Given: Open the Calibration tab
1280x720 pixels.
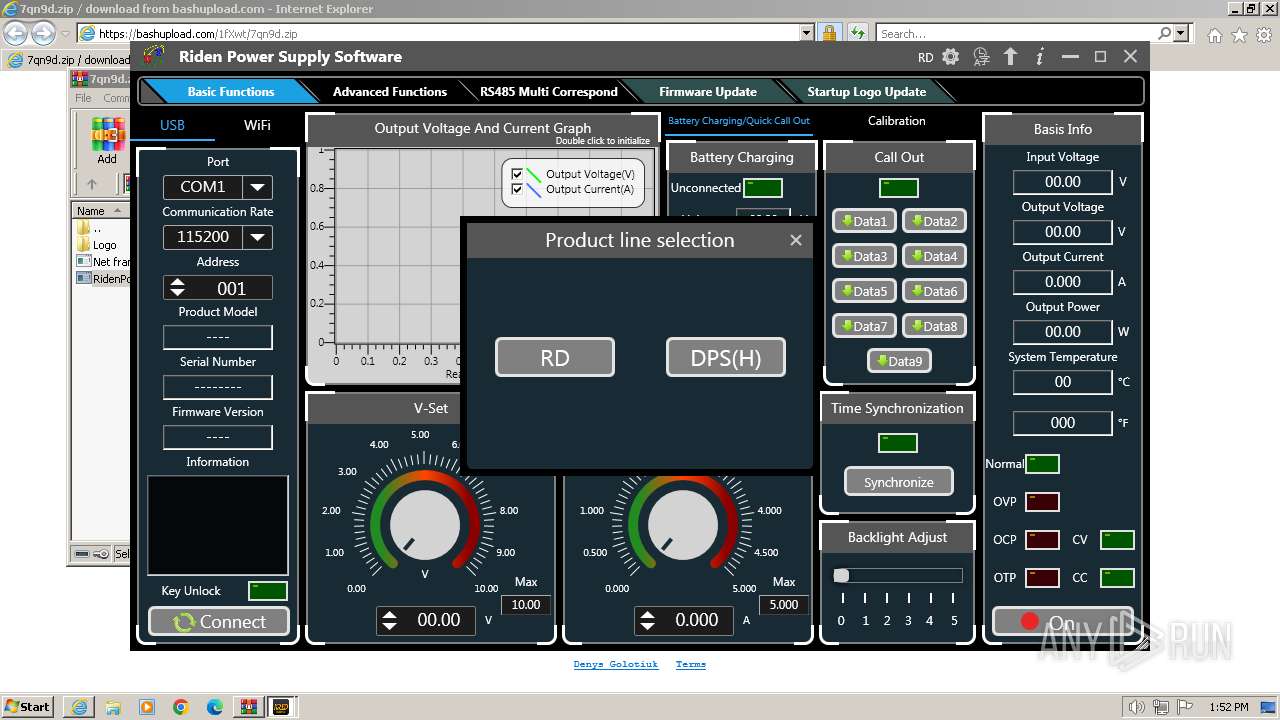Looking at the screenshot, I should [x=896, y=121].
